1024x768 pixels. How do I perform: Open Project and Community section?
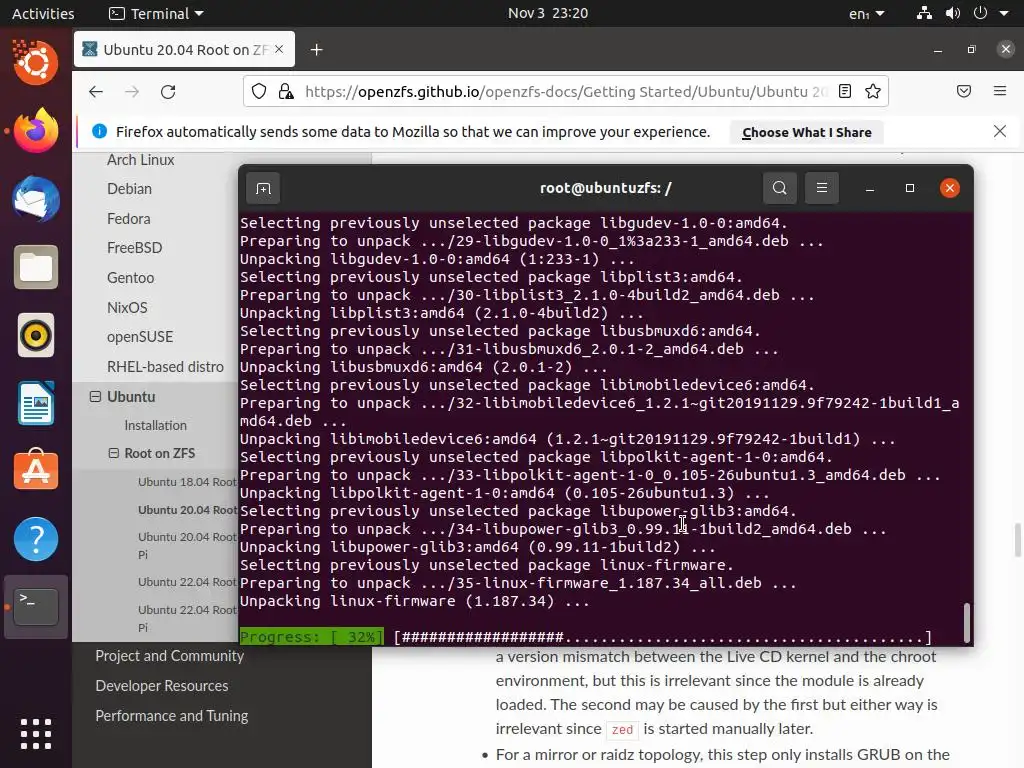coord(170,656)
